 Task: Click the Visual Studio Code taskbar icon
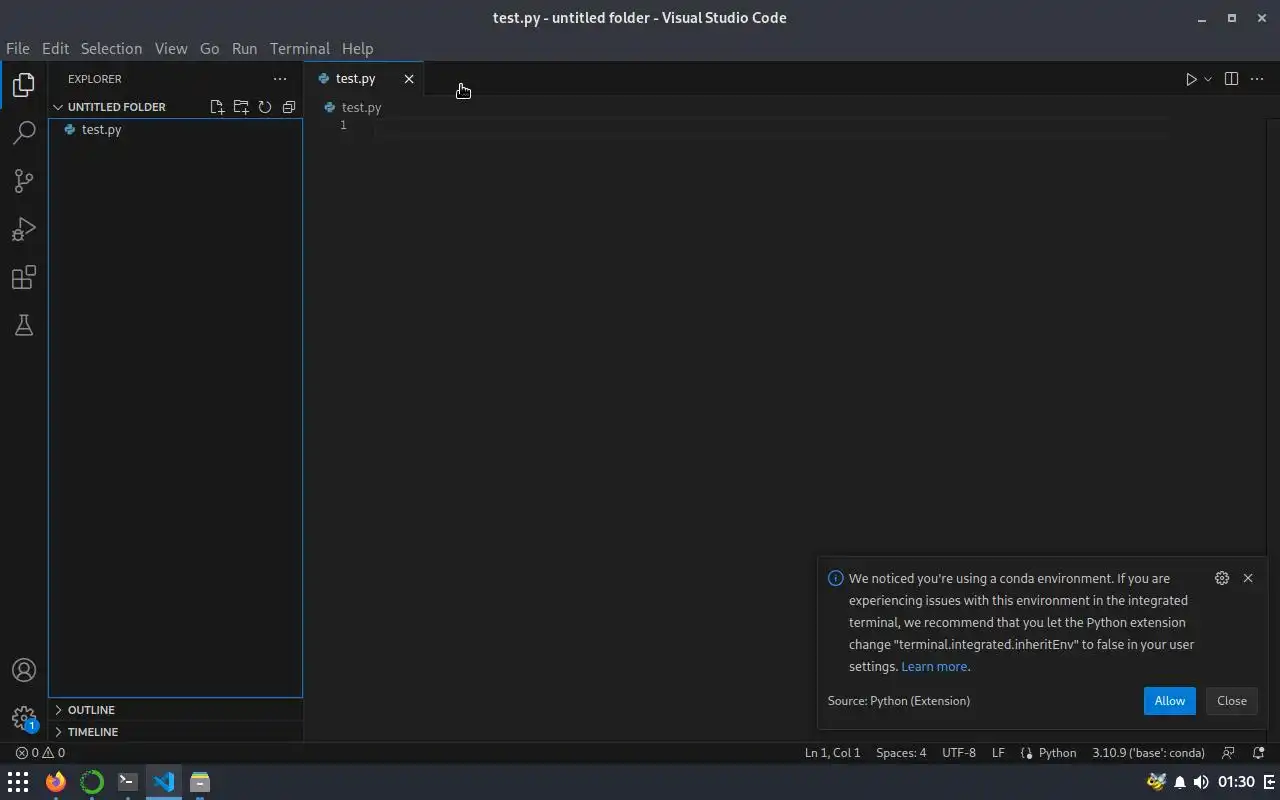coord(164,782)
